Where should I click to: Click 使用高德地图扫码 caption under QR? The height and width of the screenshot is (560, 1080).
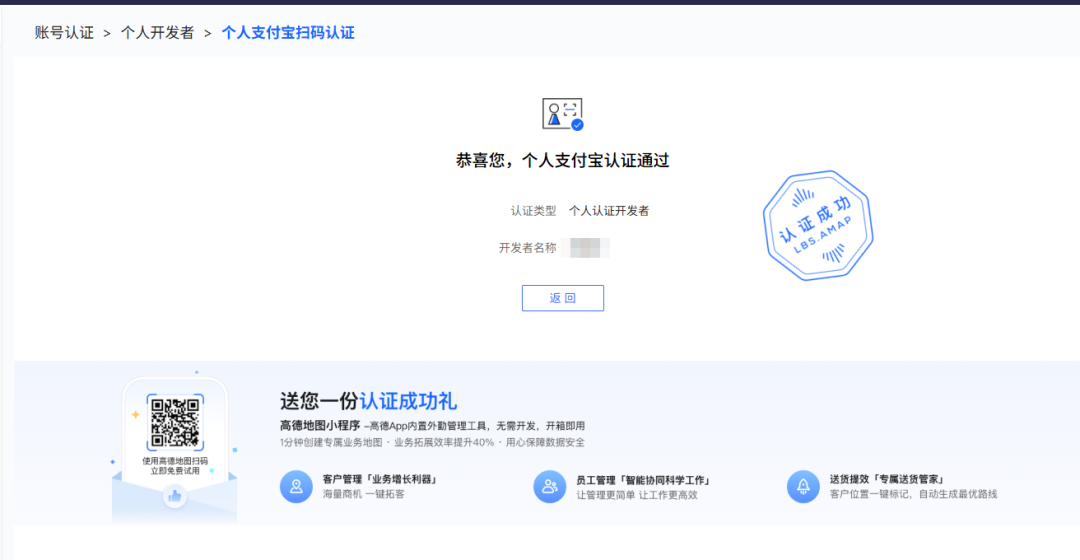175,461
